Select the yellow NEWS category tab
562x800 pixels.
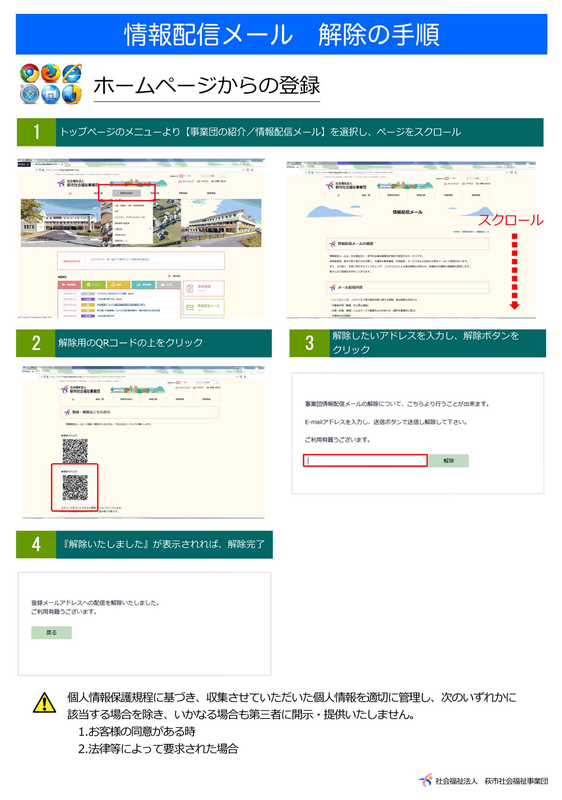118,285
